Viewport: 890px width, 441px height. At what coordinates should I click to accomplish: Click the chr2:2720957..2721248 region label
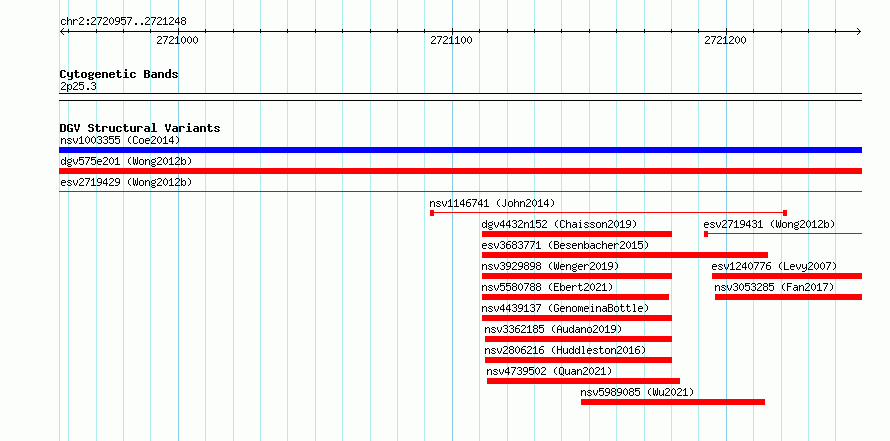coord(123,22)
